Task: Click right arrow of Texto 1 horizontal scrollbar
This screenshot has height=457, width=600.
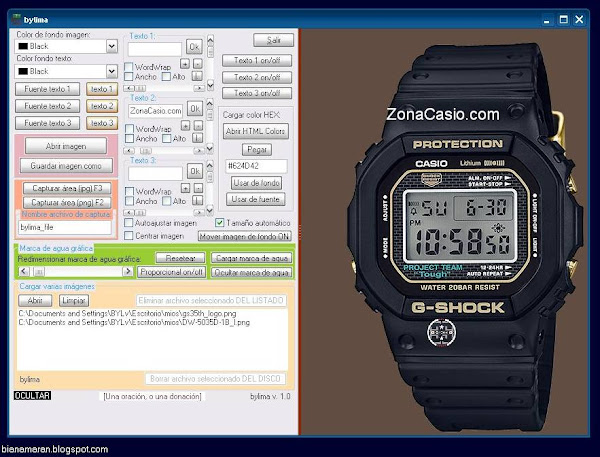Action: pyautogui.click(x=199, y=88)
